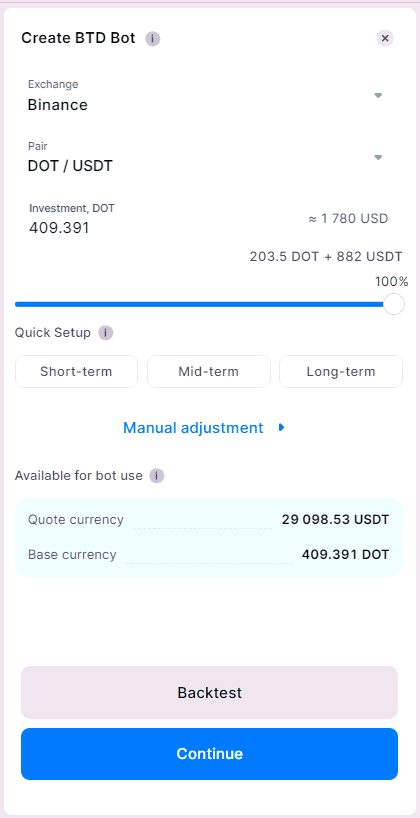Click the middle of the investment slider track
Viewport: 420px width, 818px height.
pos(203,304)
